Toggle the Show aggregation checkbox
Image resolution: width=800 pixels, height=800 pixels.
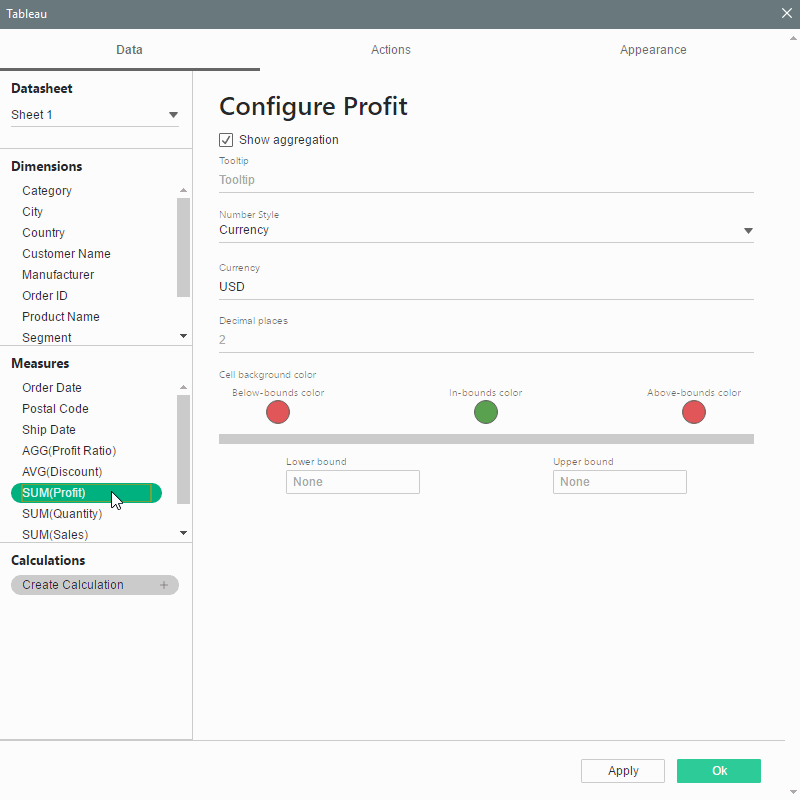(x=226, y=140)
